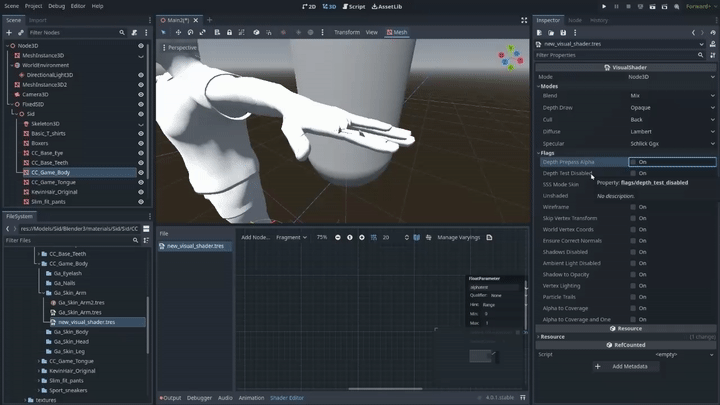Open Manage Varyings menu
This screenshot has width=720, height=405.
459,237
